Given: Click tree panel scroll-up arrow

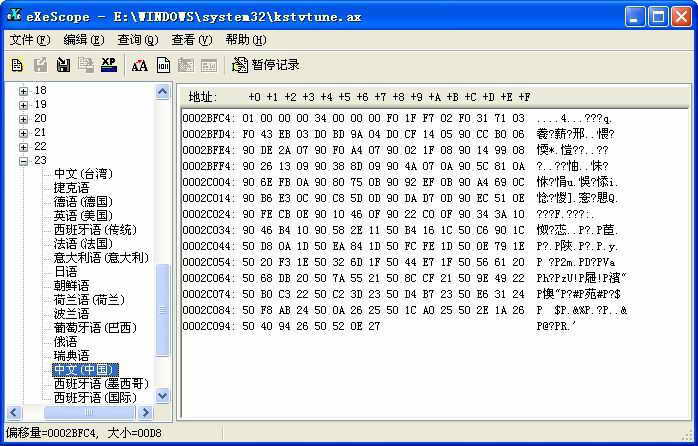Looking at the screenshot, I should (163, 92).
